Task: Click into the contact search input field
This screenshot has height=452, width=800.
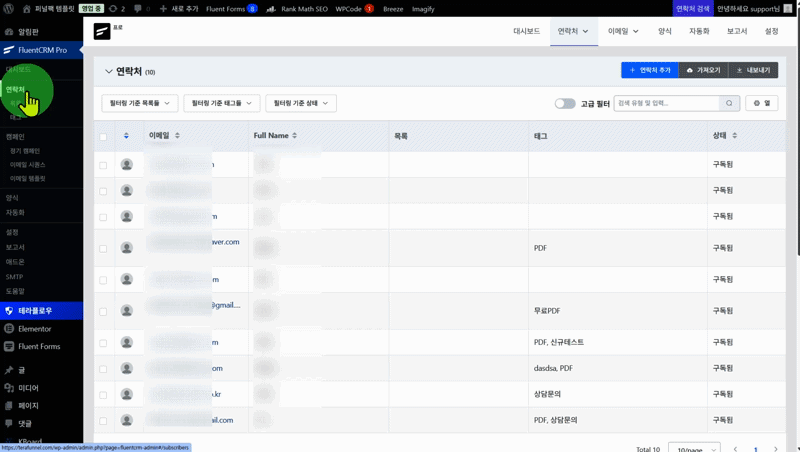Action: [667, 103]
